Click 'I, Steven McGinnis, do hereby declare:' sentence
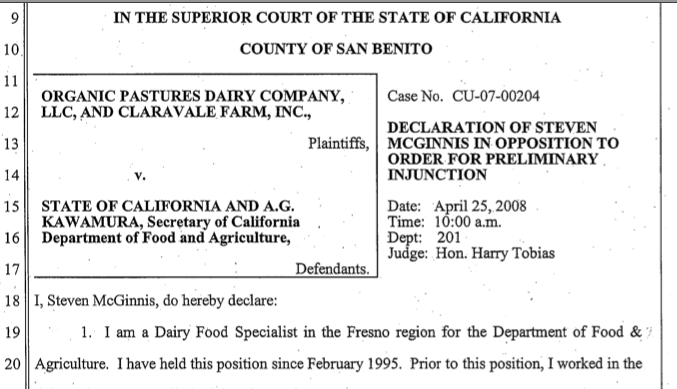The height and width of the screenshot is (389, 677). tap(155, 300)
